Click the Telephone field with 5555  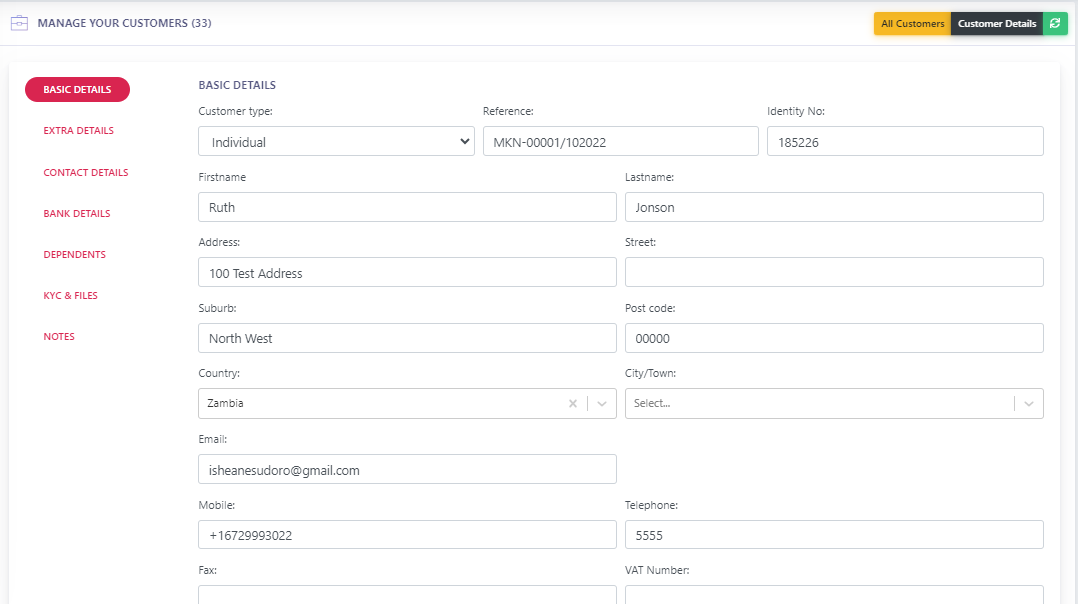834,535
